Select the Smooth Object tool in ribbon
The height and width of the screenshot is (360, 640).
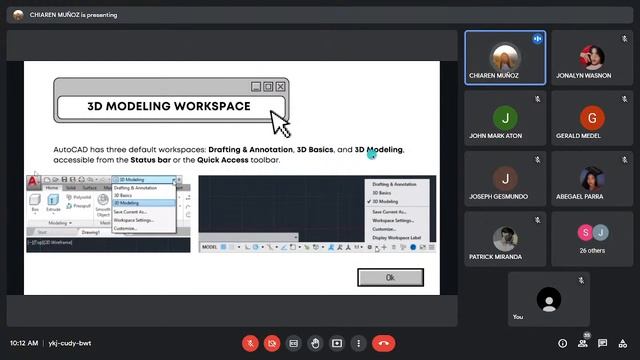coord(103,205)
